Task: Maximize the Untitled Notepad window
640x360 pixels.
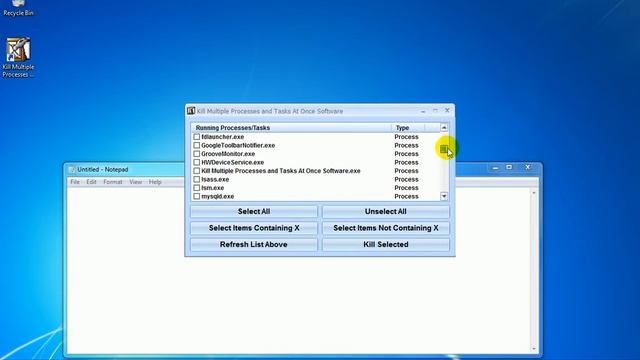Action: [509, 167]
